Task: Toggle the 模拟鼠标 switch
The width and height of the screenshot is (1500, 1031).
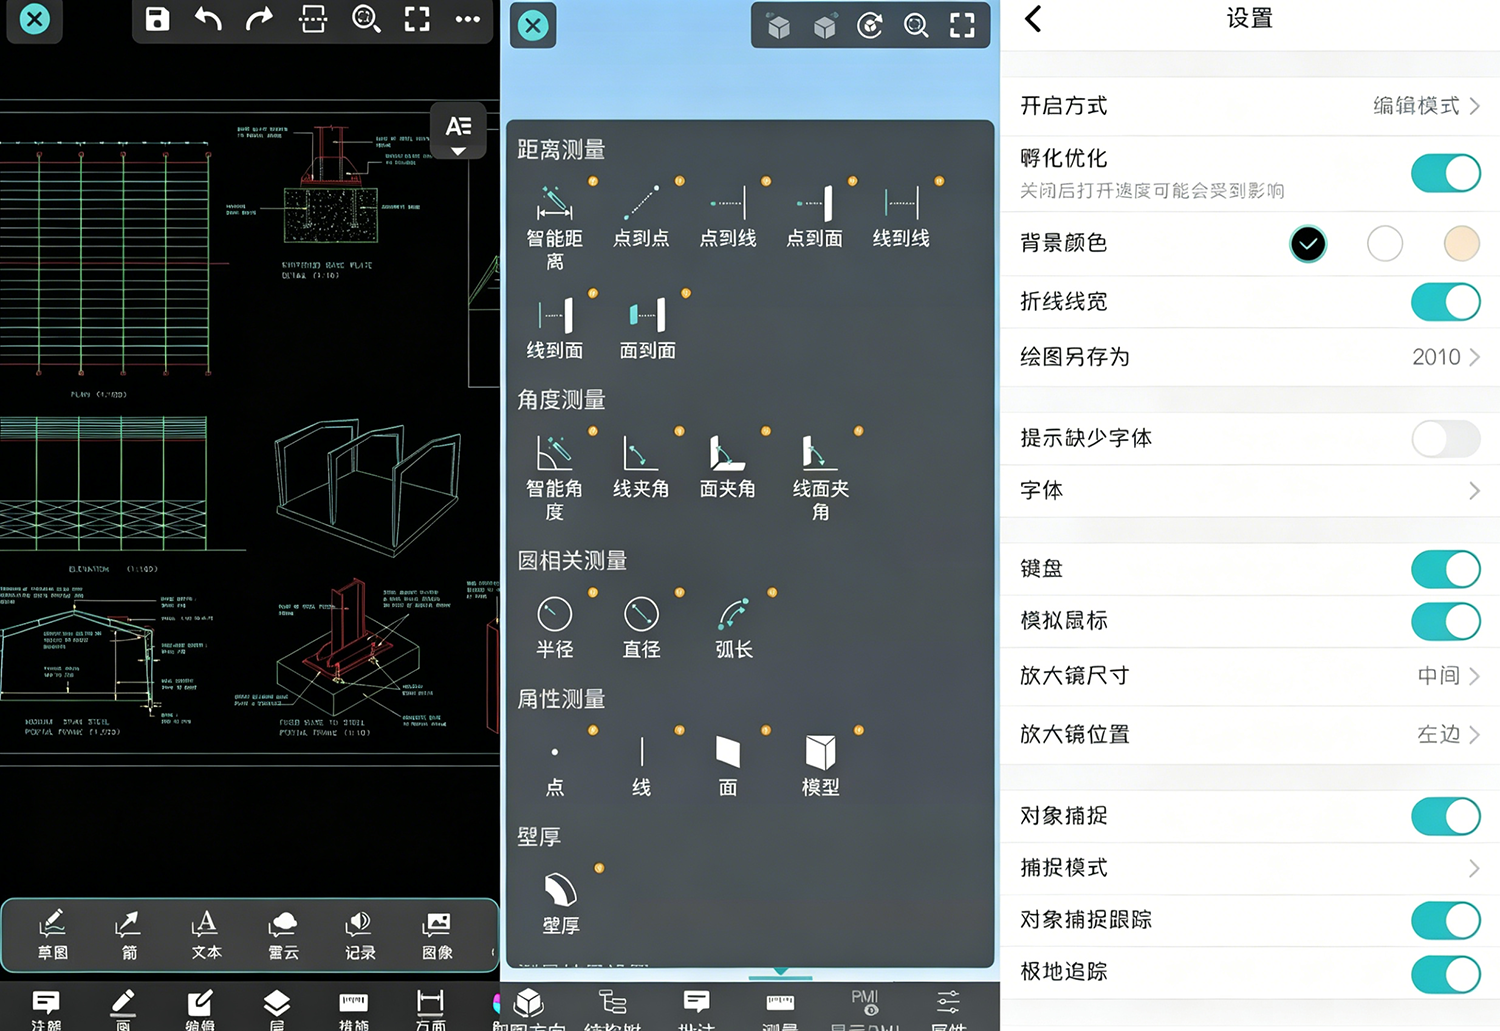Action: tap(1445, 621)
